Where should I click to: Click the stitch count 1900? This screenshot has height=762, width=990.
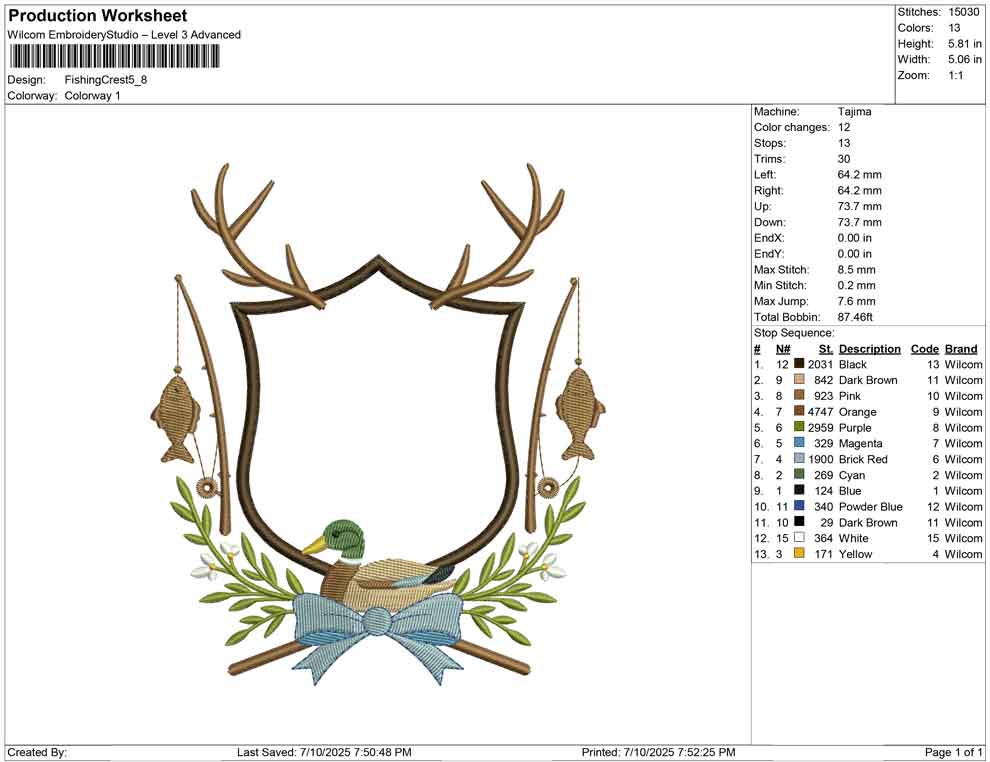820,459
